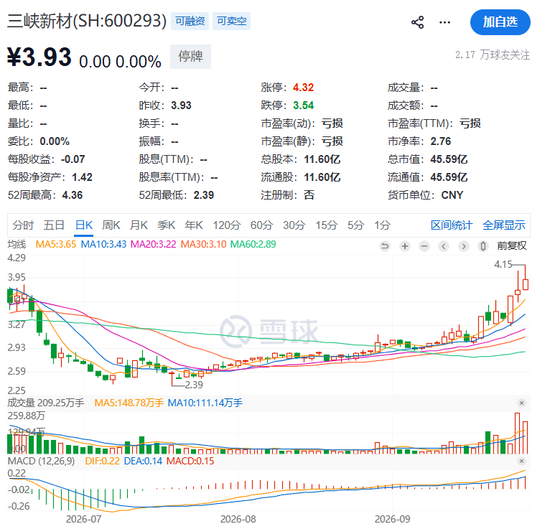Click the 停牌 status badge
Image resolution: width=550 pixels, height=529 pixels.
(x=190, y=56)
